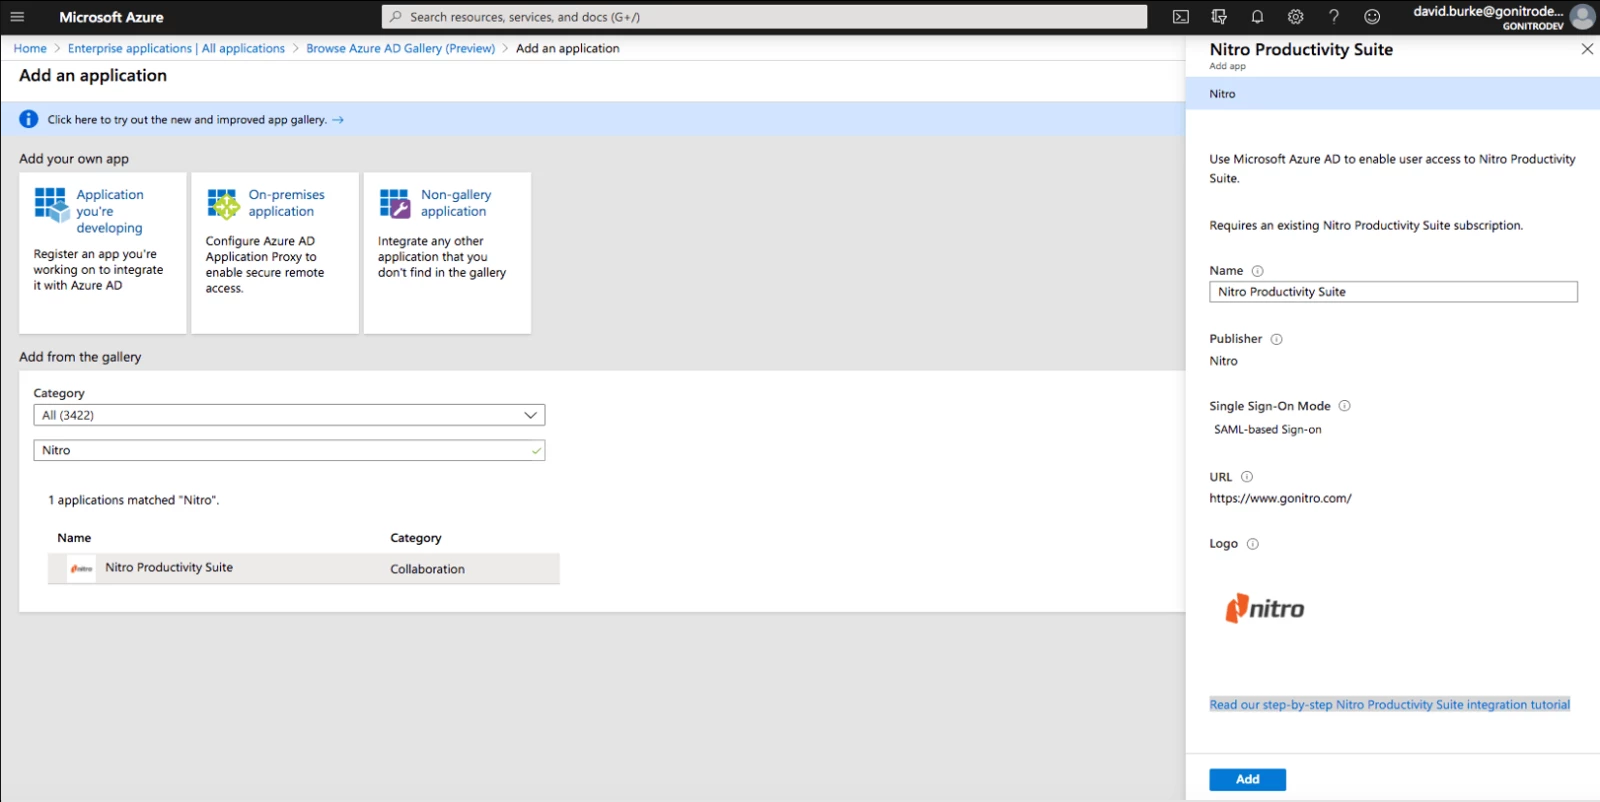Viewport: 1600px width, 802px height.
Task: Choose the Non-gallery application tile
Action: (x=447, y=252)
